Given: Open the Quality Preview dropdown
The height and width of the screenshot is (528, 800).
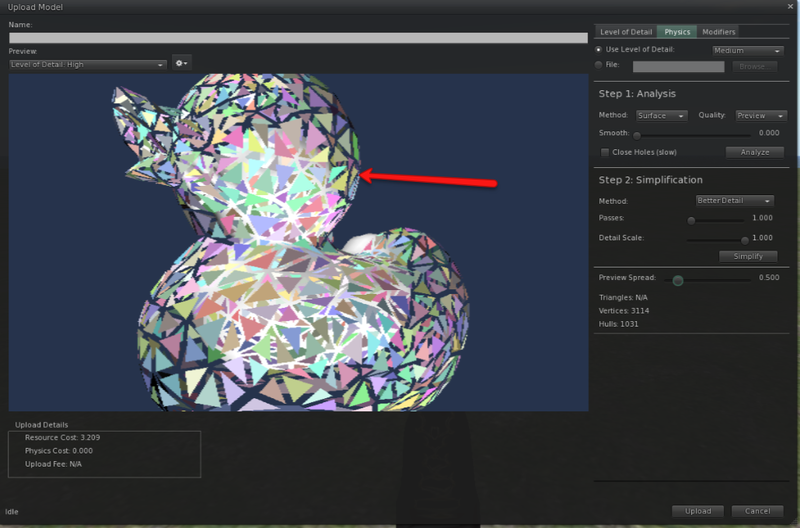Looking at the screenshot, I should click(x=760, y=116).
